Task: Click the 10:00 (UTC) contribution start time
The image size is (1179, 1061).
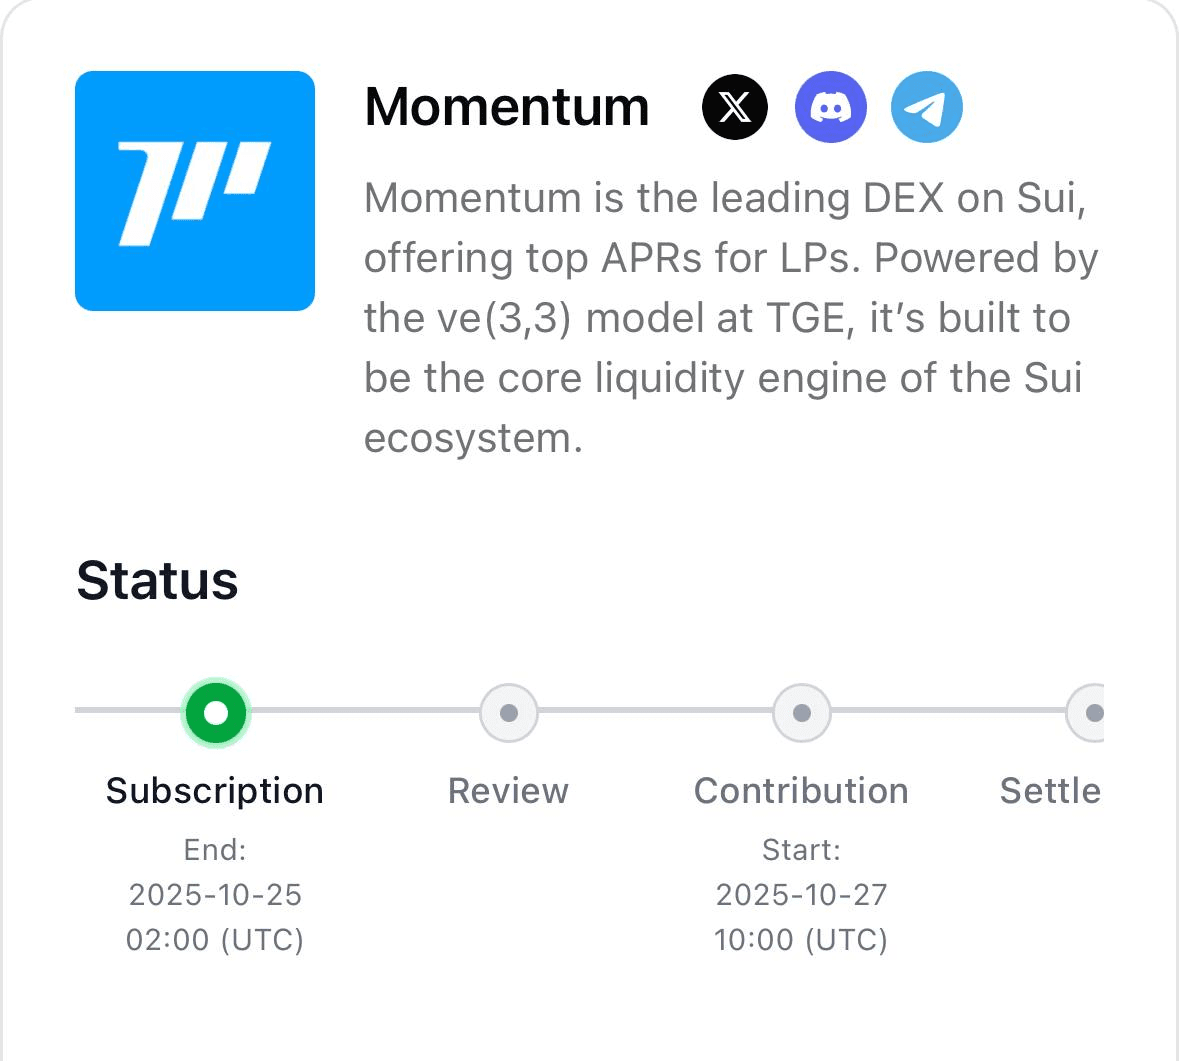Action: click(x=801, y=940)
